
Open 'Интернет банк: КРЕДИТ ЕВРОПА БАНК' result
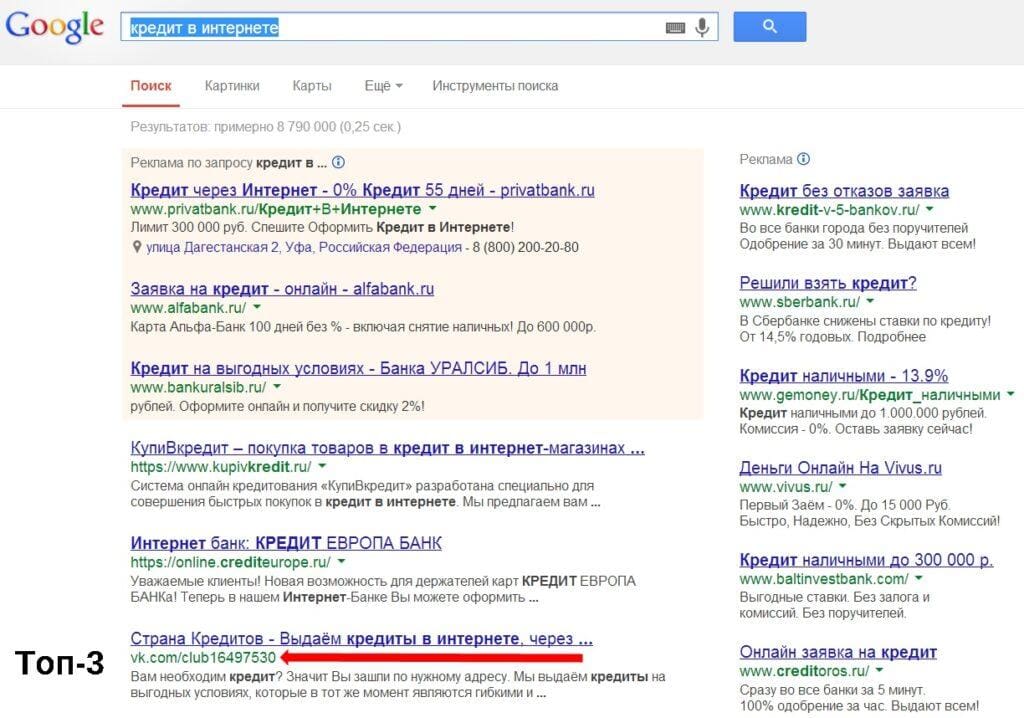(286, 543)
